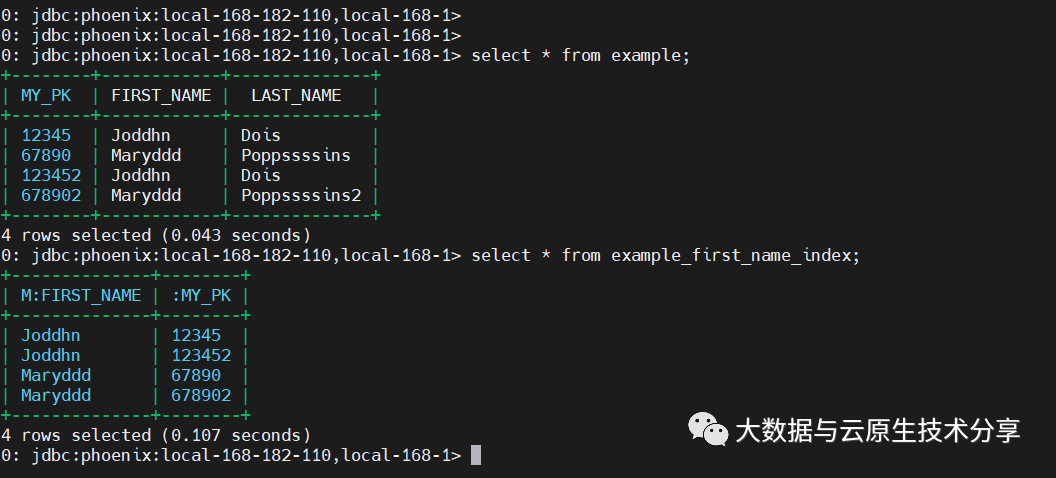Click the Dois cell in the first row
This screenshot has height=478, width=1056.
tap(261, 135)
